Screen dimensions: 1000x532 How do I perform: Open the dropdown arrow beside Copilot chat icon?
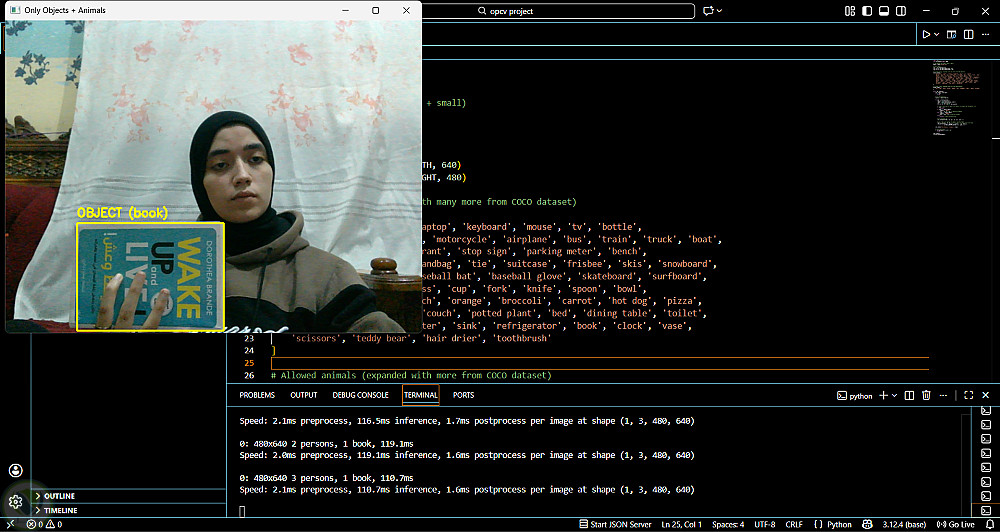(x=719, y=11)
